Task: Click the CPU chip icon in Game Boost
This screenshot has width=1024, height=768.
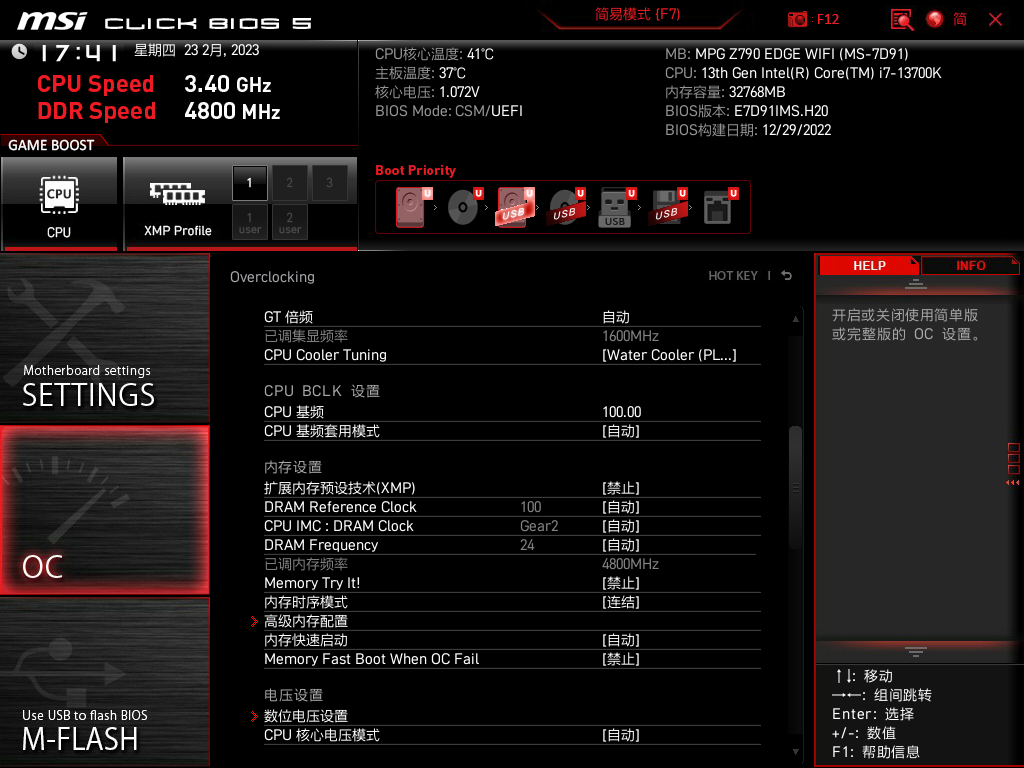Action: tap(59, 195)
